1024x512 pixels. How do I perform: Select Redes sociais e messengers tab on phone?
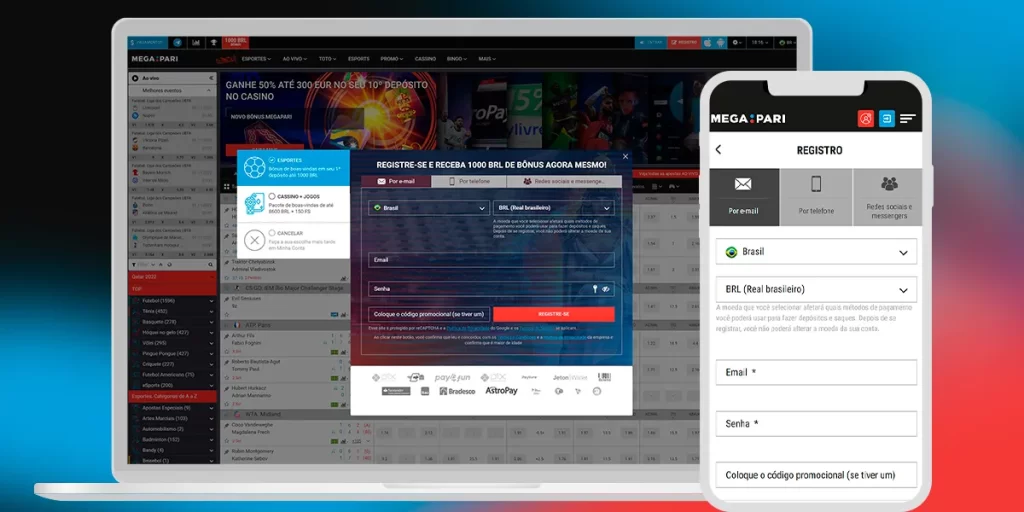(888, 197)
